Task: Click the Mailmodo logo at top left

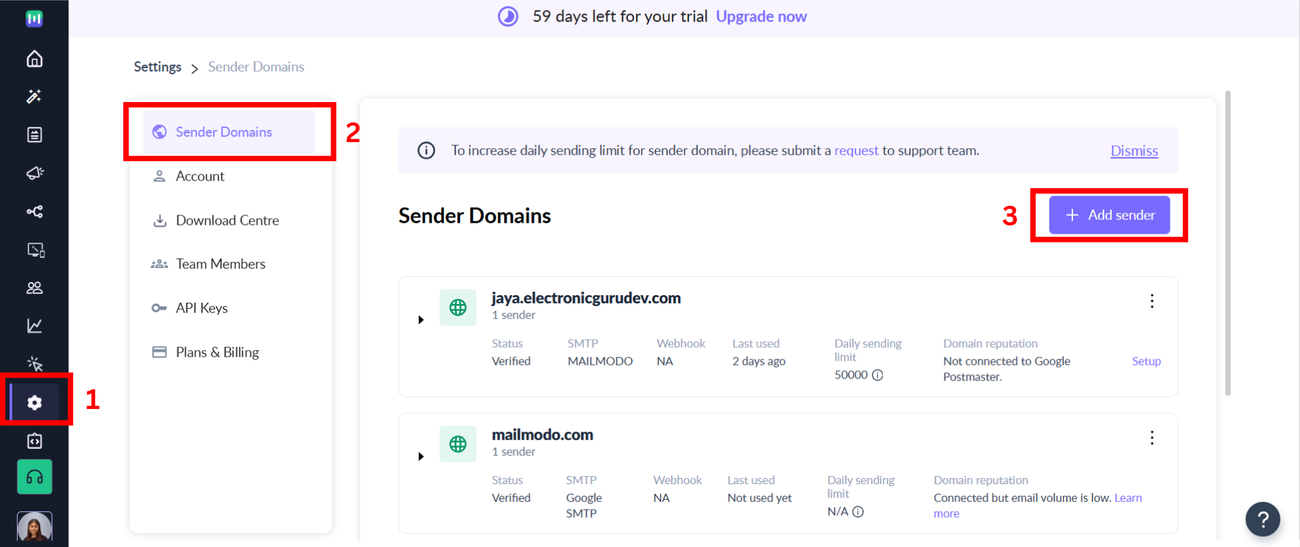Action: pos(34,17)
